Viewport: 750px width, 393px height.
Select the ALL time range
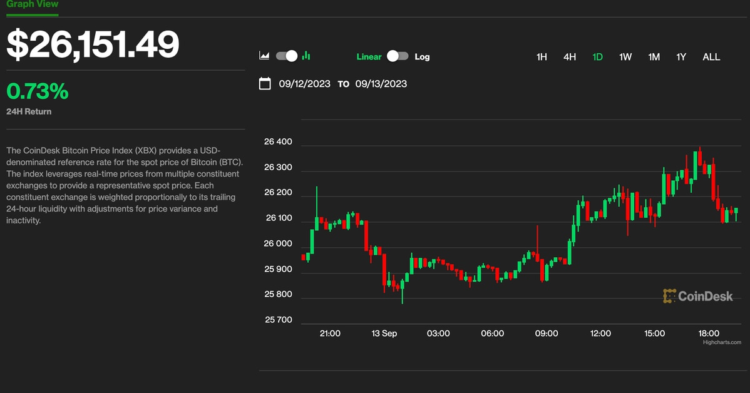711,57
